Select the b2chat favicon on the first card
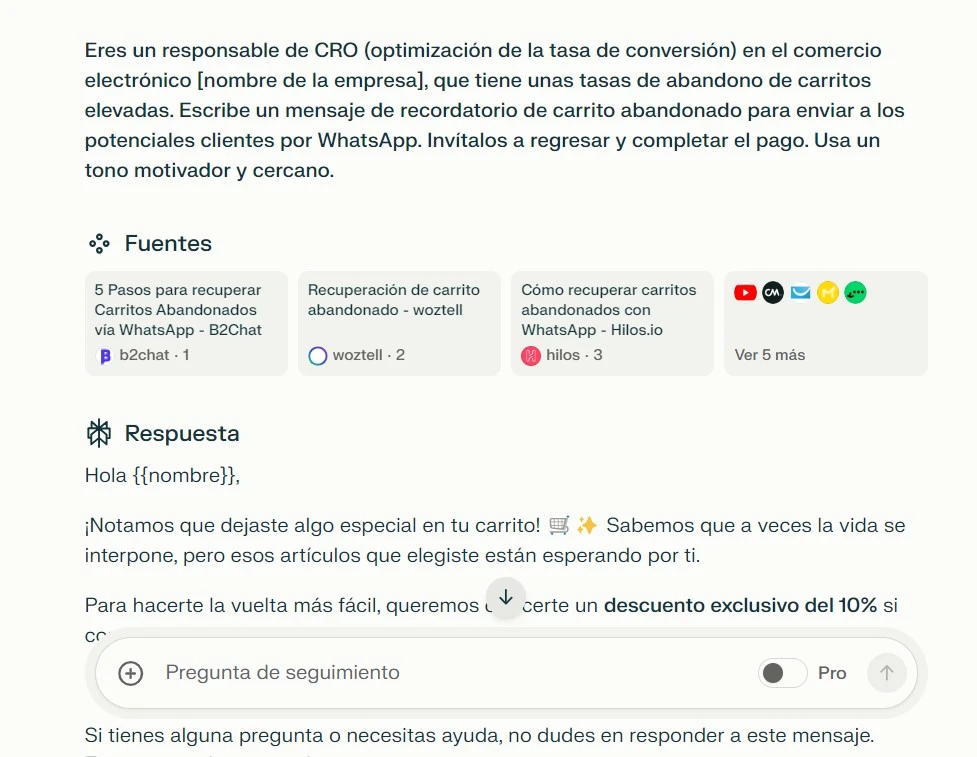977x757 pixels. pyautogui.click(x=104, y=354)
